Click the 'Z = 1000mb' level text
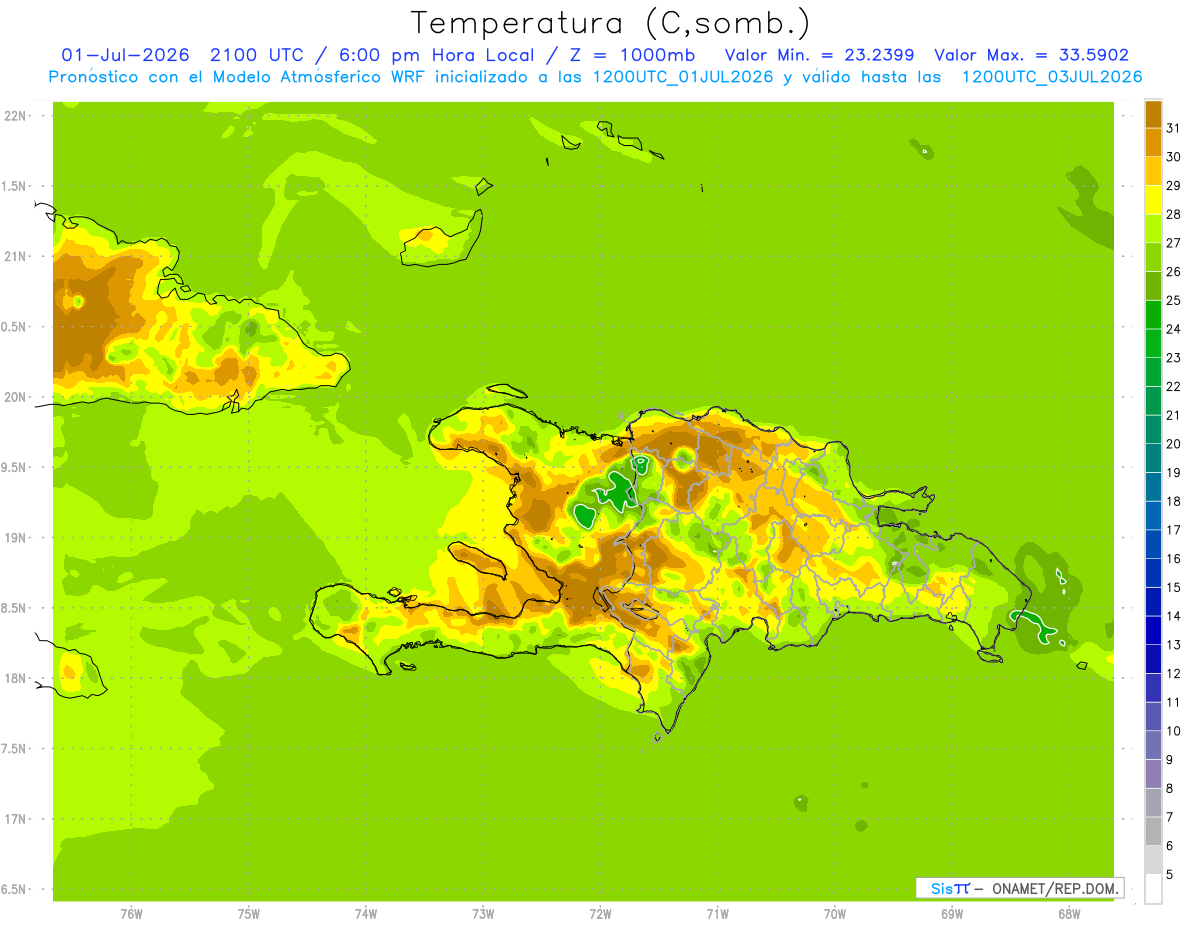Image resolution: width=1200 pixels, height=927 pixels. pyautogui.click(x=634, y=55)
